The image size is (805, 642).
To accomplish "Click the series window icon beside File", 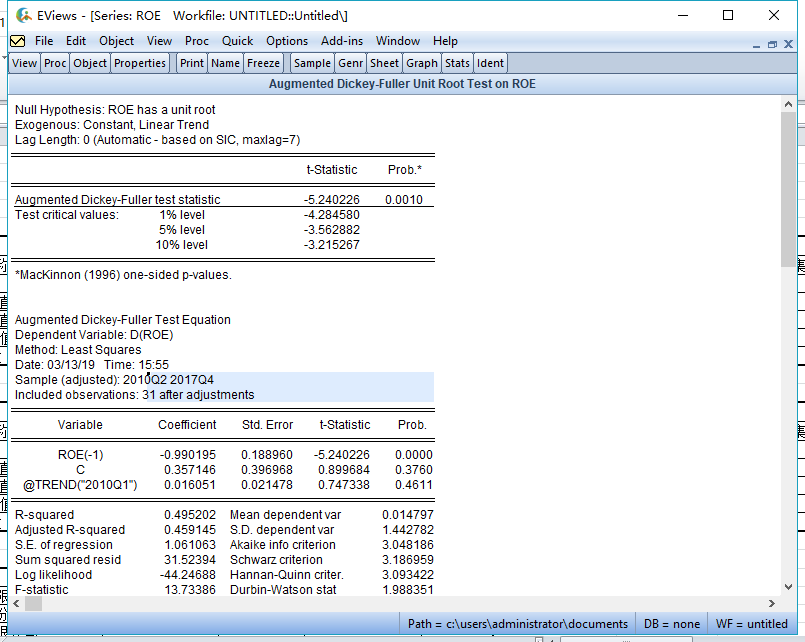I will (x=17, y=41).
